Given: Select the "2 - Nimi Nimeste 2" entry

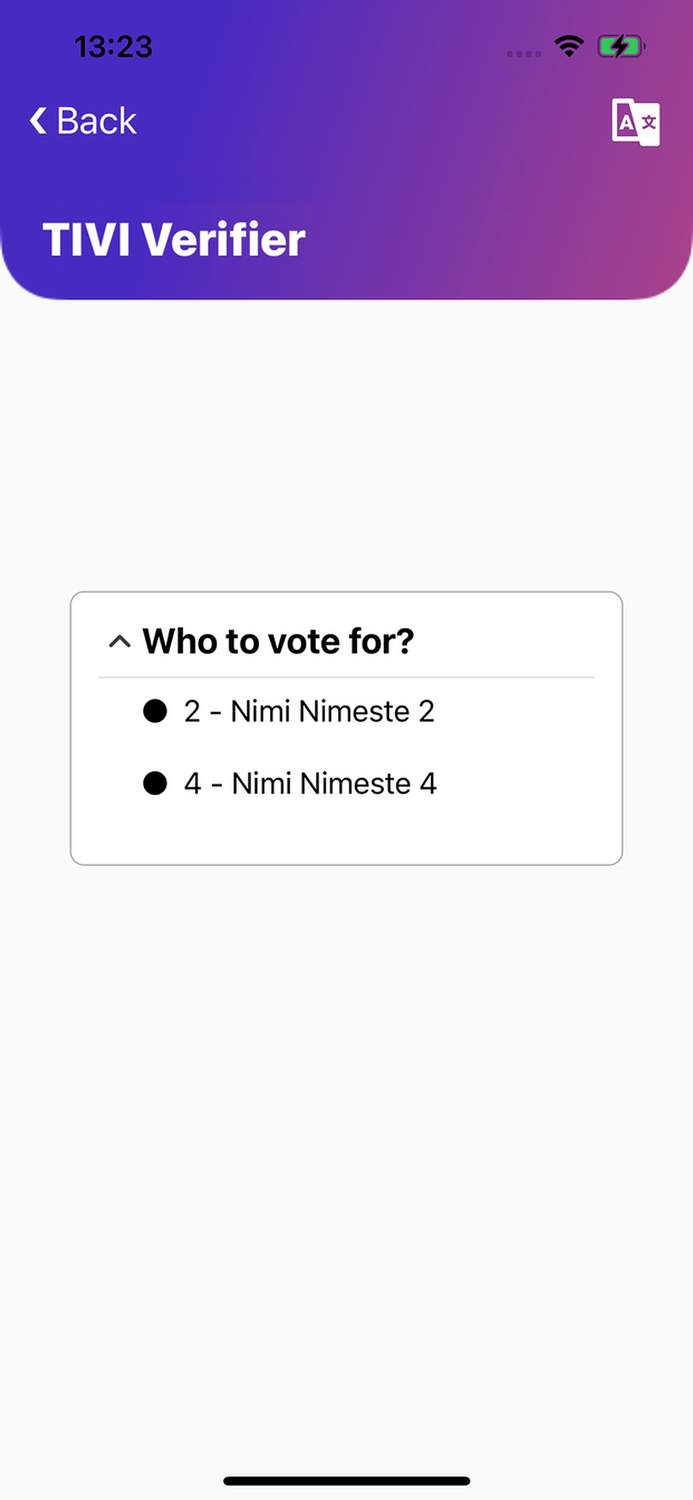Looking at the screenshot, I should (309, 711).
